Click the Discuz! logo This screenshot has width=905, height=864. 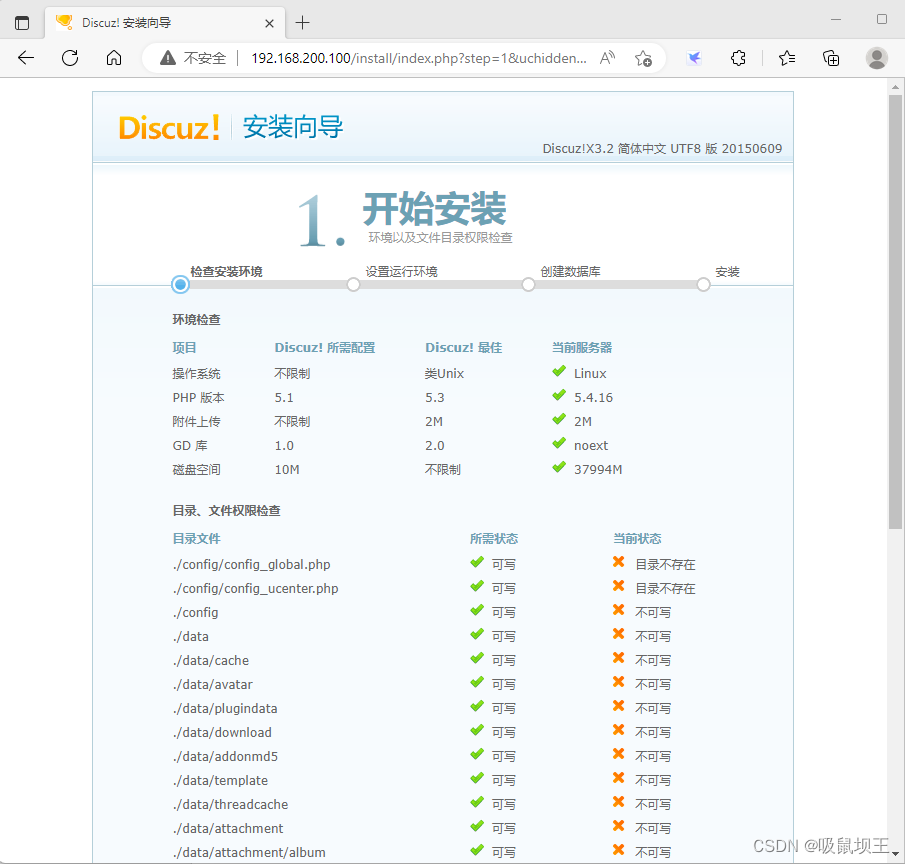click(x=168, y=127)
